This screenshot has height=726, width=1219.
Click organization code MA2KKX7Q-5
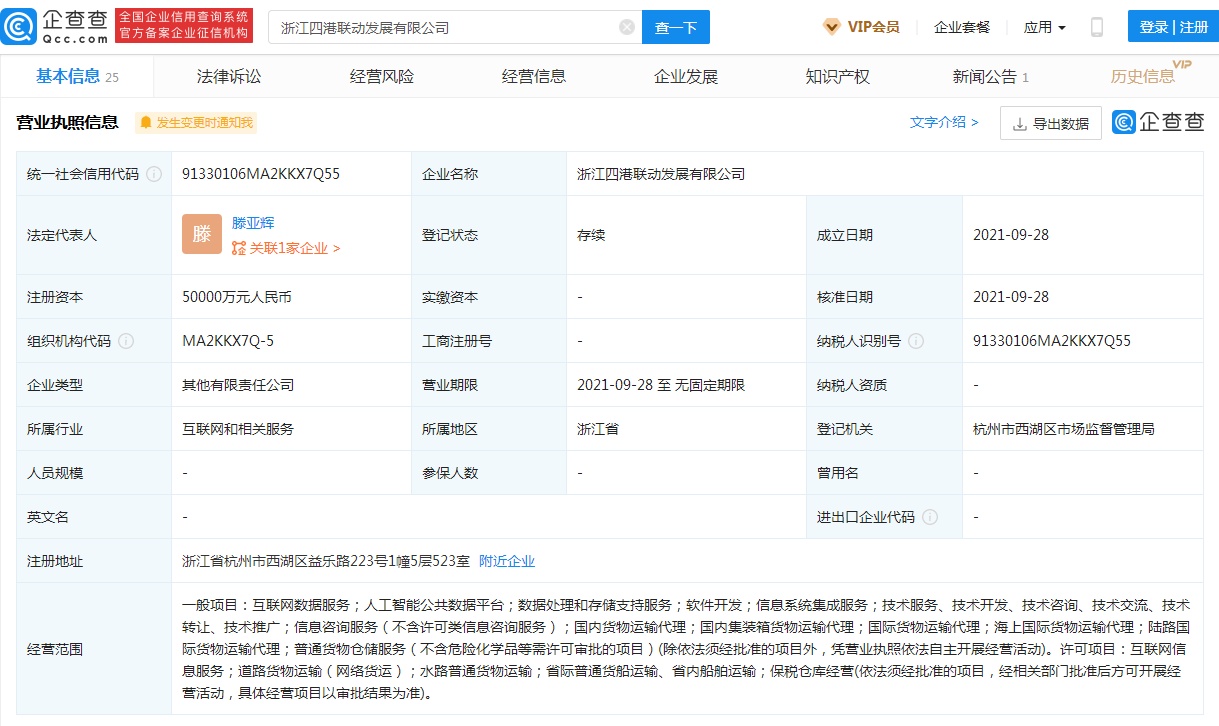click(228, 341)
